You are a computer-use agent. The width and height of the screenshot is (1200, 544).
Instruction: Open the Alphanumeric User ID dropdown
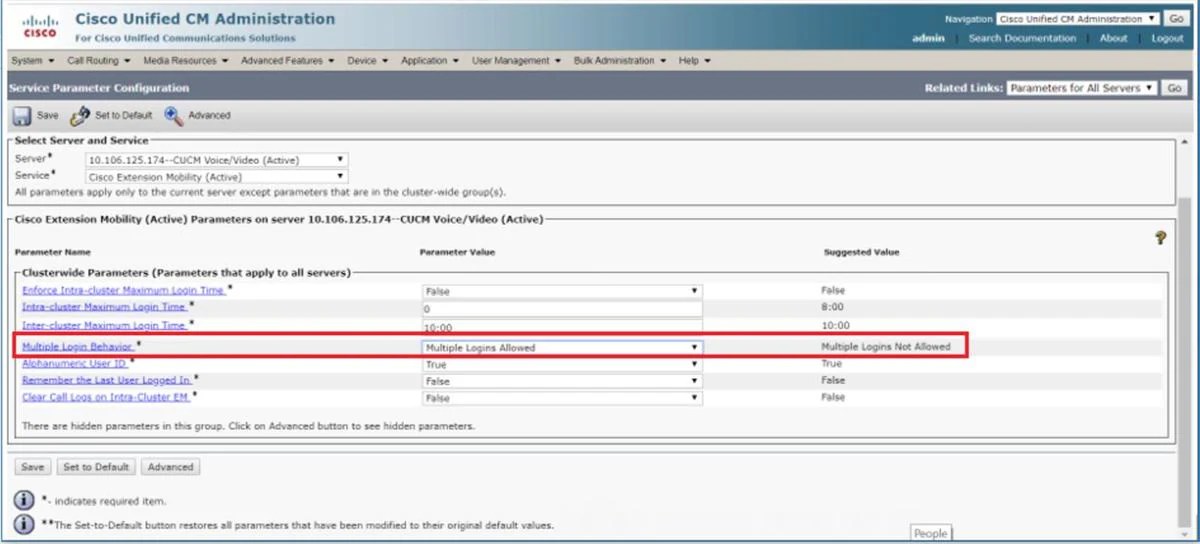pyautogui.click(x=562, y=365)
